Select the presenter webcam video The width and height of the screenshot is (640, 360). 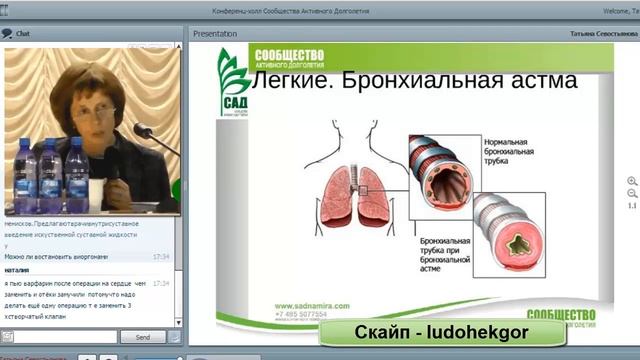pyautogui.click(x=92, y=132)
